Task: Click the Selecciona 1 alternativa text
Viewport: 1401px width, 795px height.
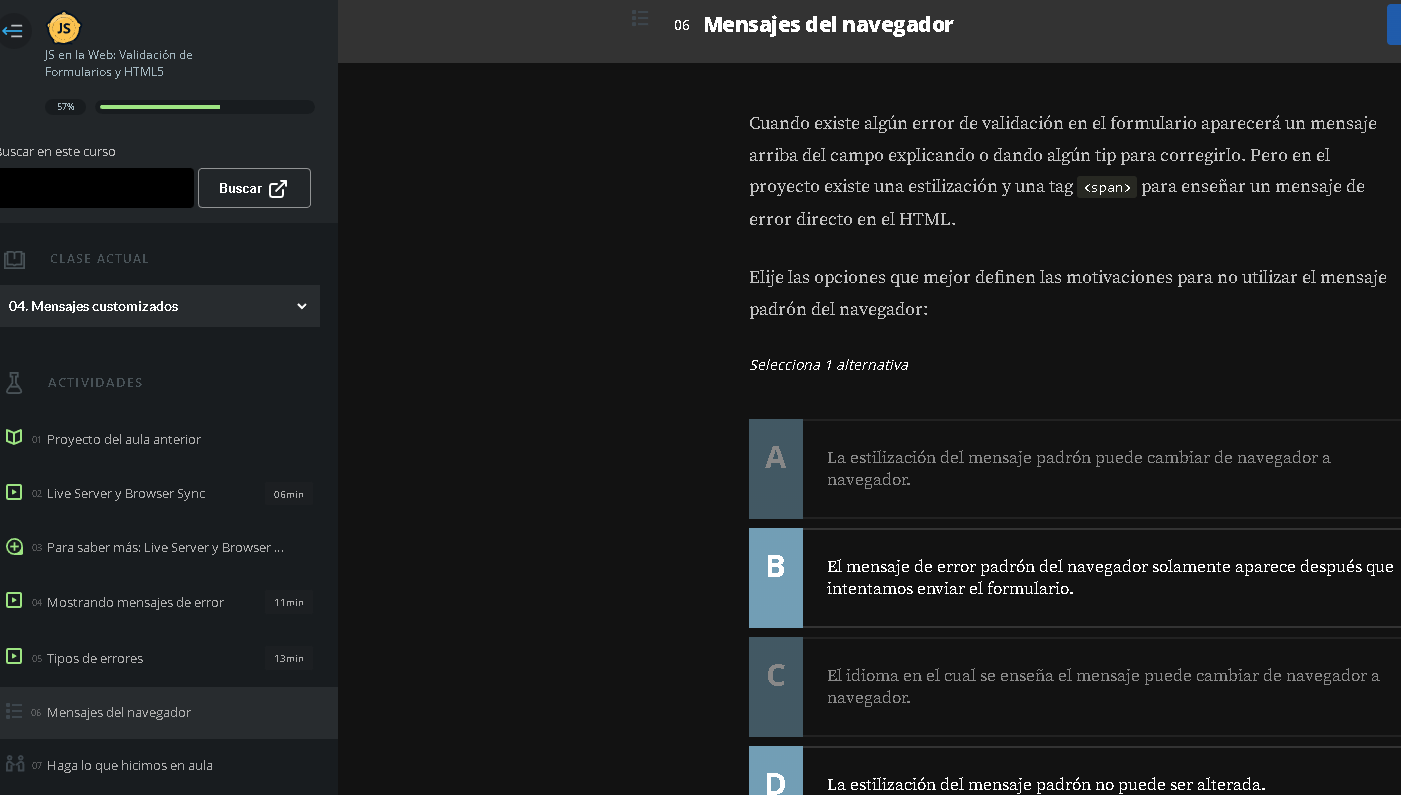Action: [829, 365]
